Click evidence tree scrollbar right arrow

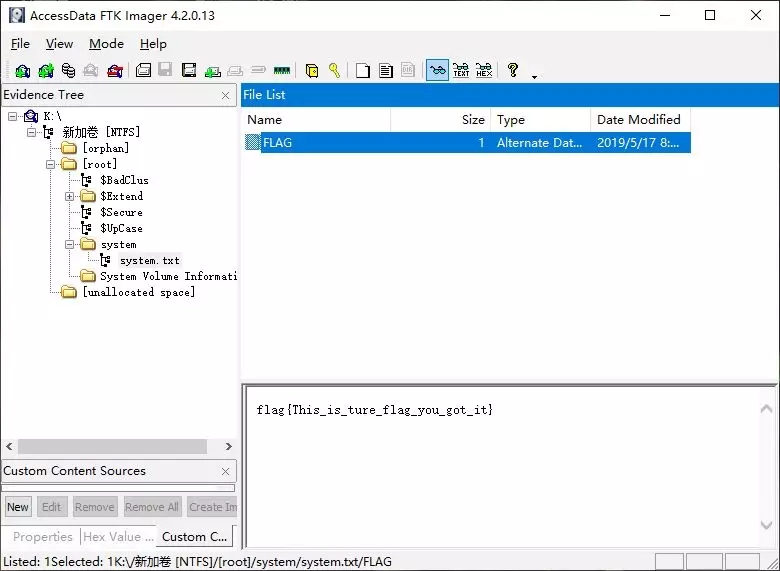[228, 446]
